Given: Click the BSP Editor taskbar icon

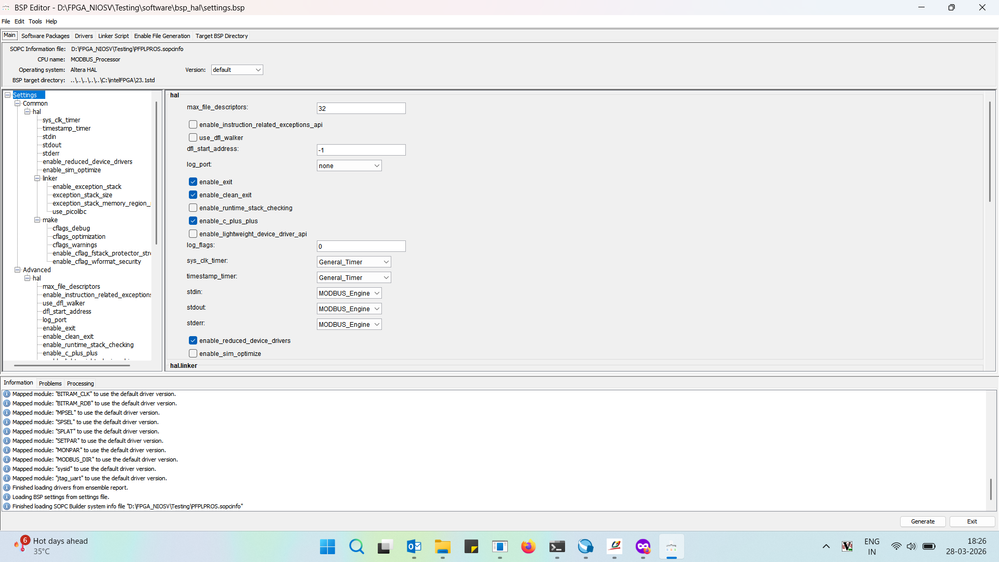Looking at the screenshot, I should point(672,547).
